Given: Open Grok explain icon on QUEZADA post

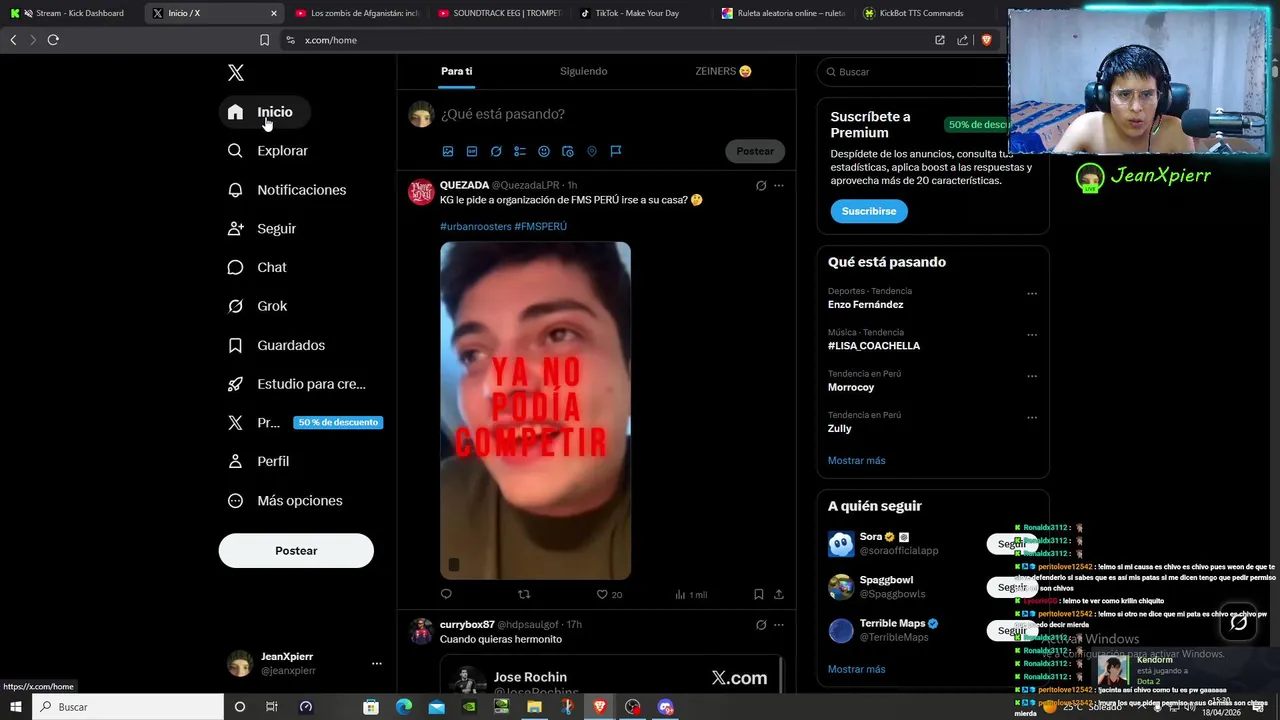Looking at the screenshot, I should click(761, 185).
